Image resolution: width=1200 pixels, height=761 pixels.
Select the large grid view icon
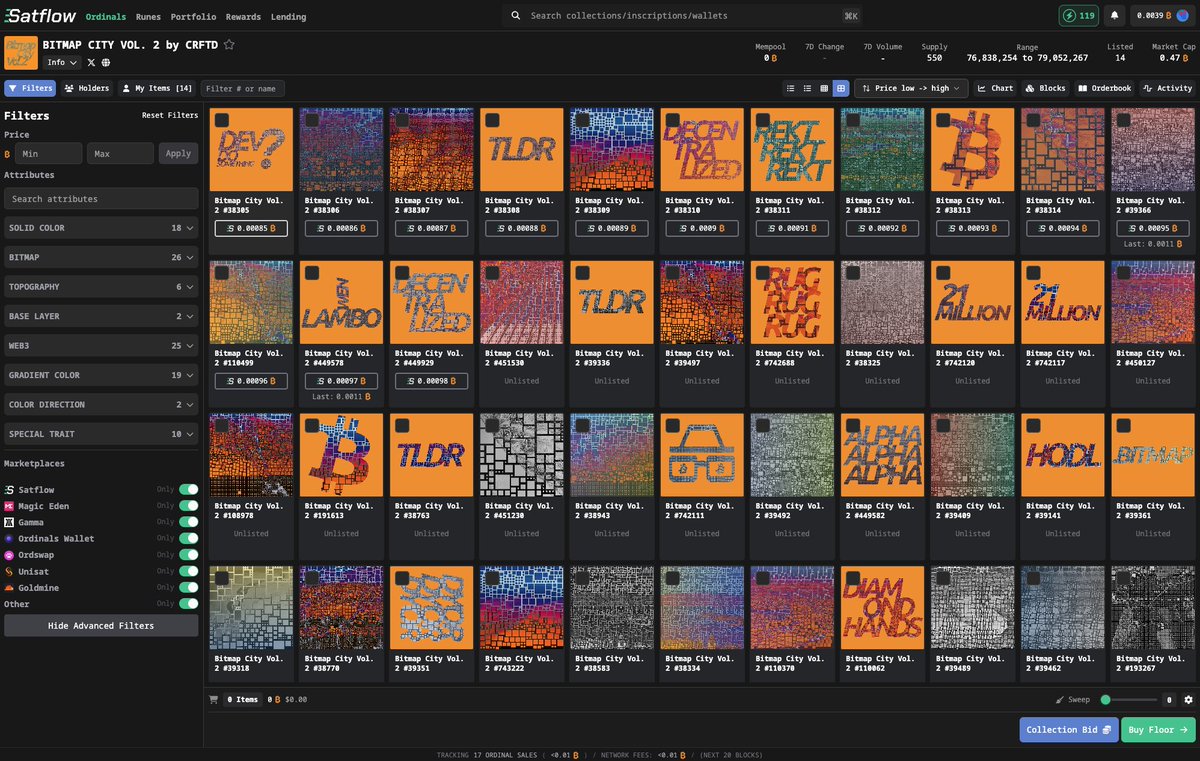(841, 88)
